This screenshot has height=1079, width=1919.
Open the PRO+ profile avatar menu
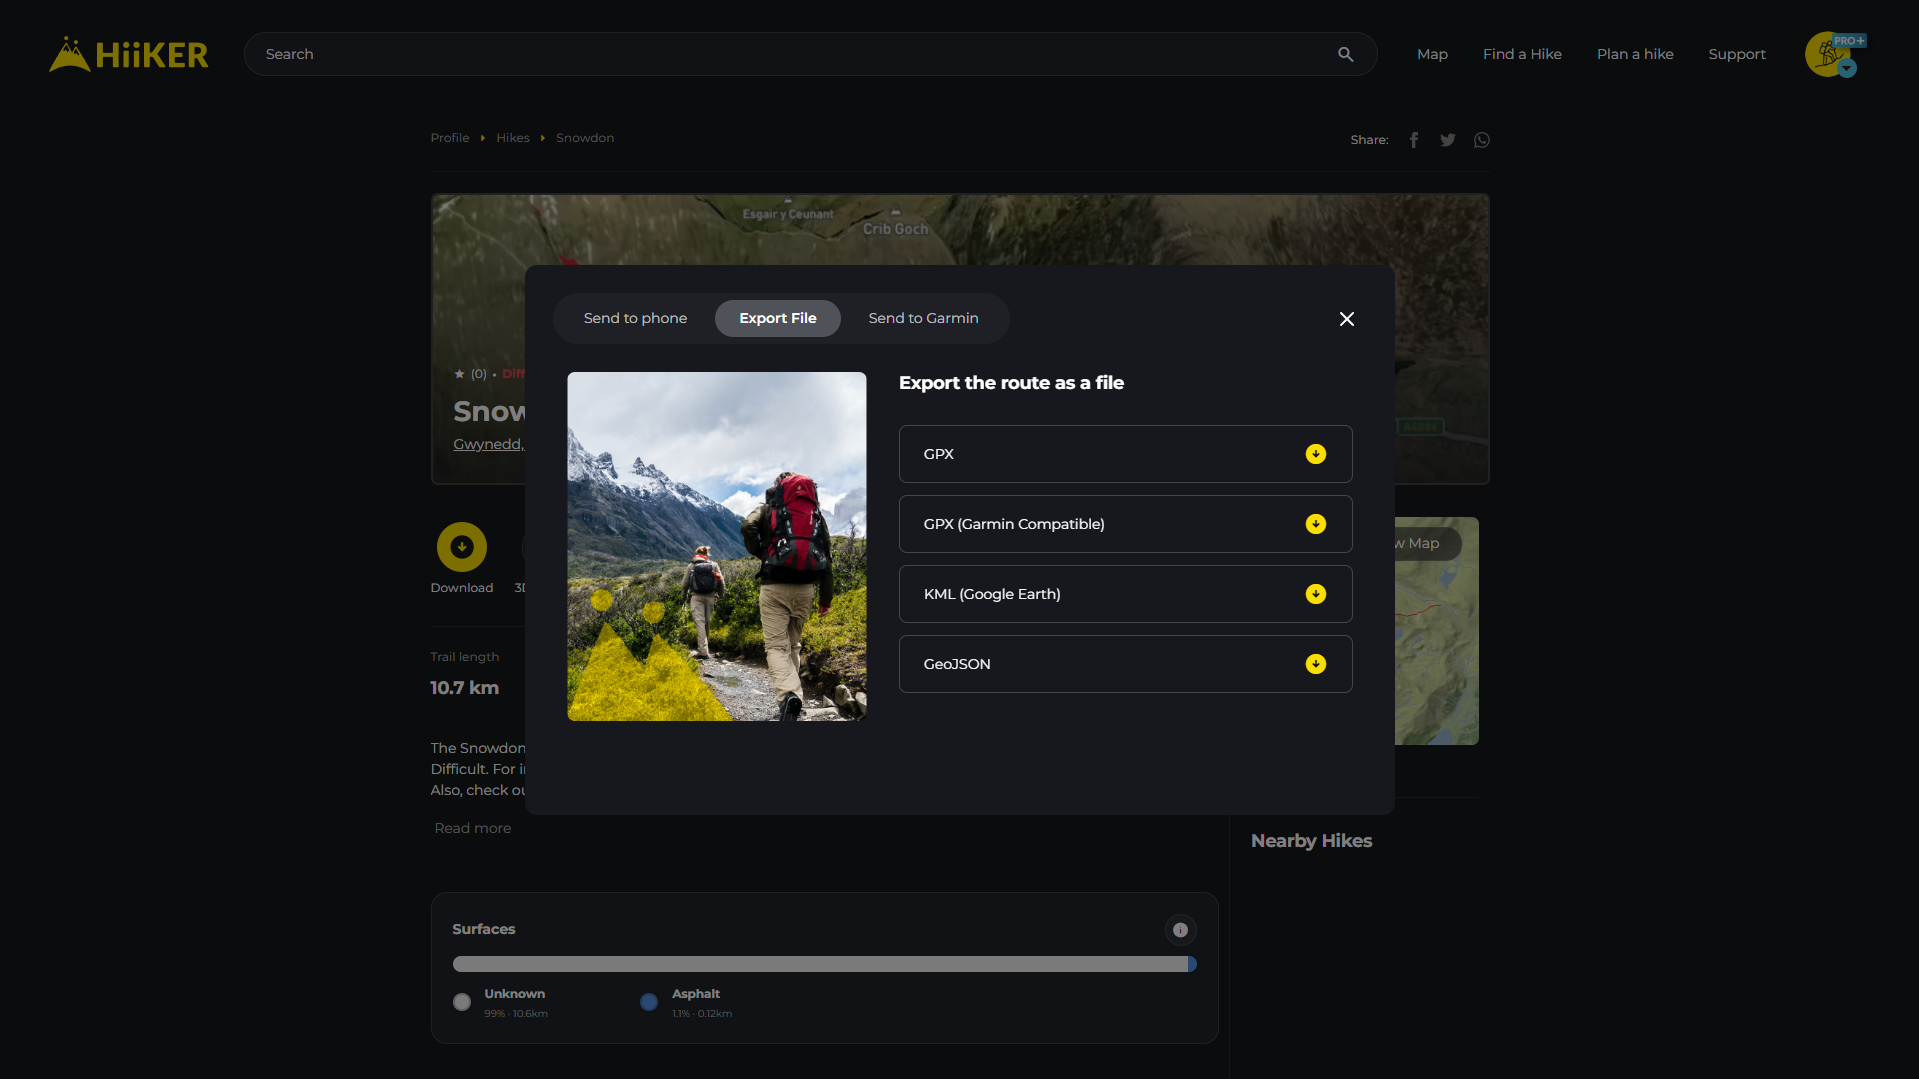[1833, 54]
